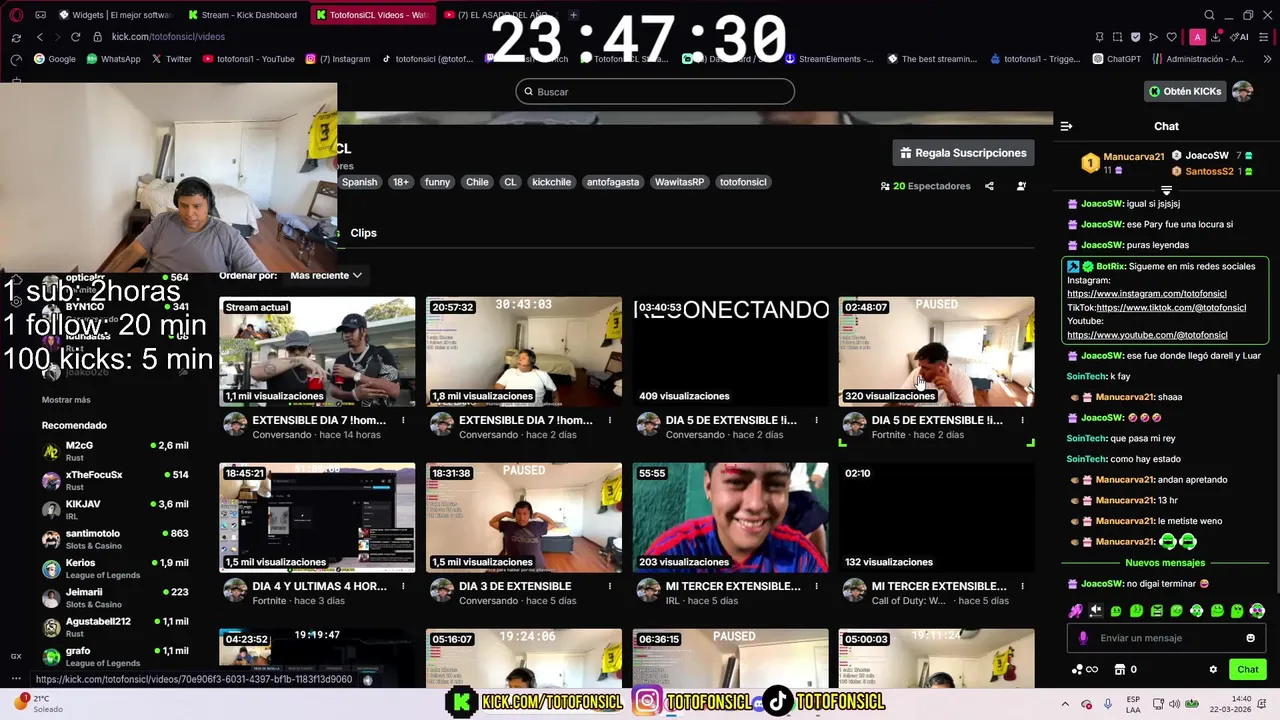This screenshot has width=1280, height=720.
Task: Click the Manucarva21 top gifter name
Action: (x=1135, y=157)
